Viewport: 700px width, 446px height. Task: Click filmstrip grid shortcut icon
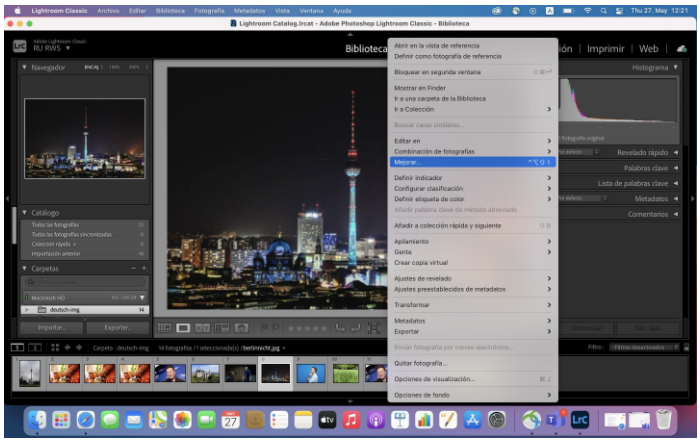coord(55,347)
